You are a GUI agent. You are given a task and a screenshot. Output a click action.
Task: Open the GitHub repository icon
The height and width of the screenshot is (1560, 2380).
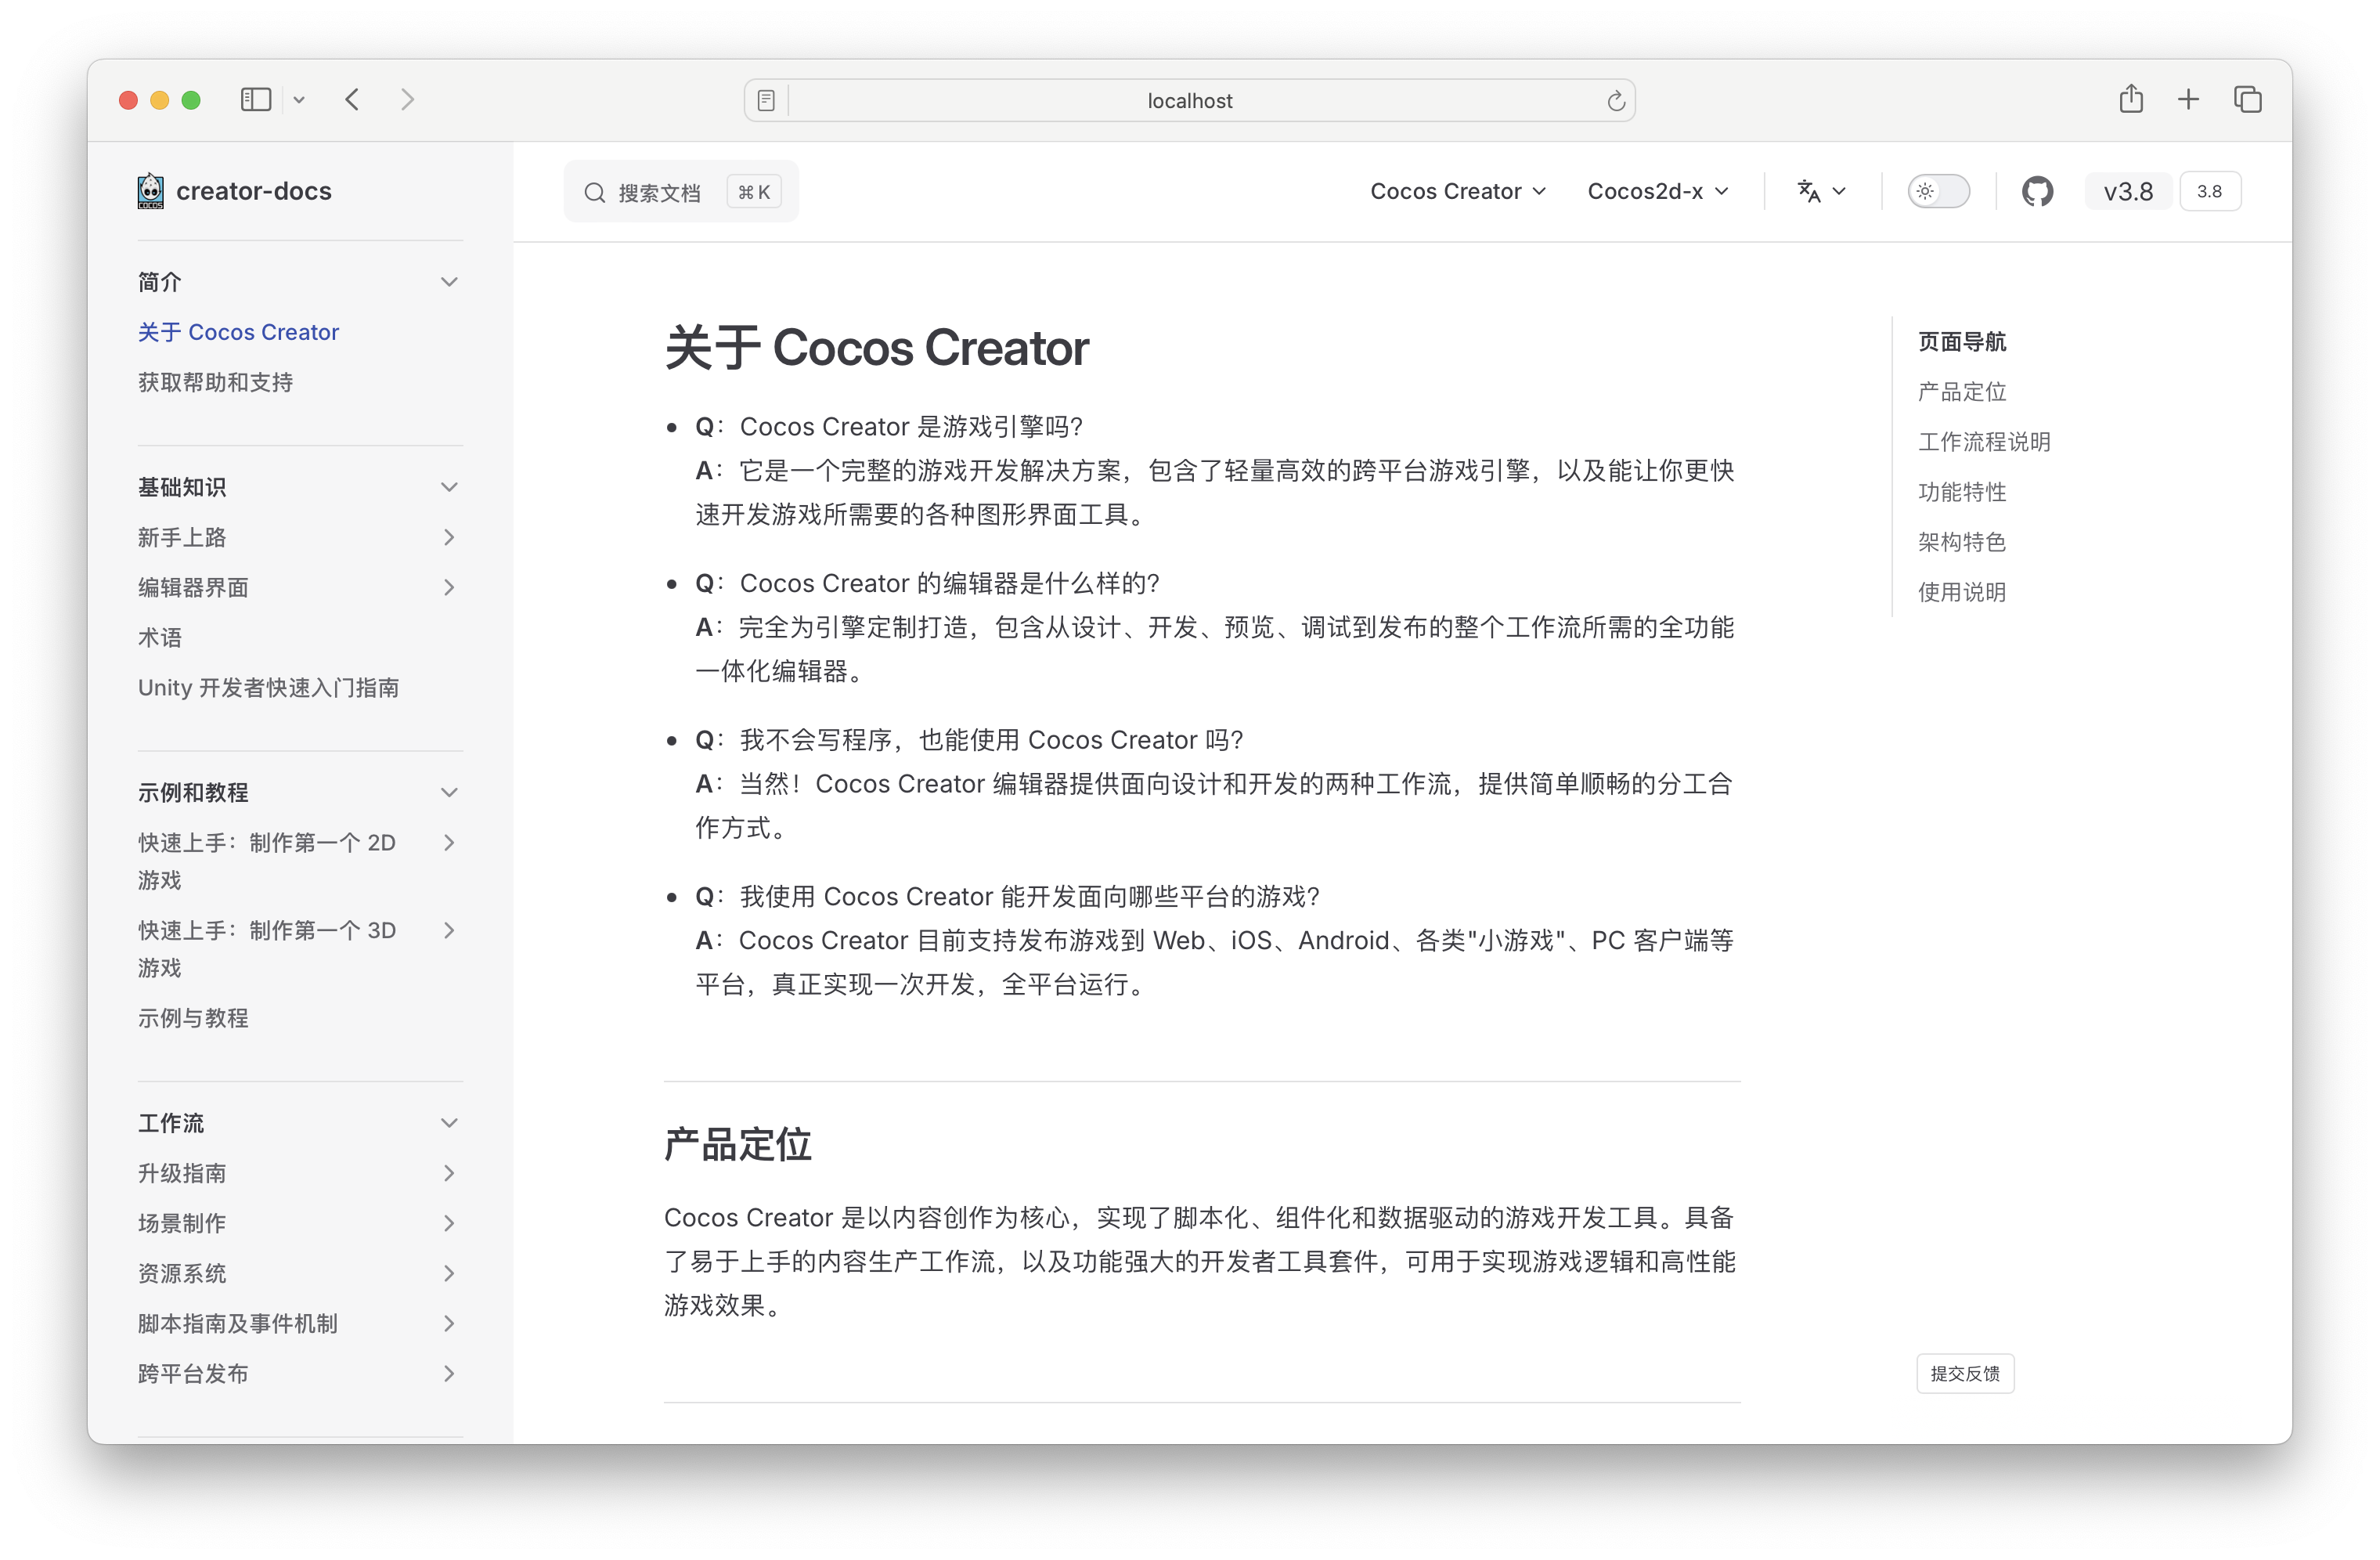click(2036, 191)
